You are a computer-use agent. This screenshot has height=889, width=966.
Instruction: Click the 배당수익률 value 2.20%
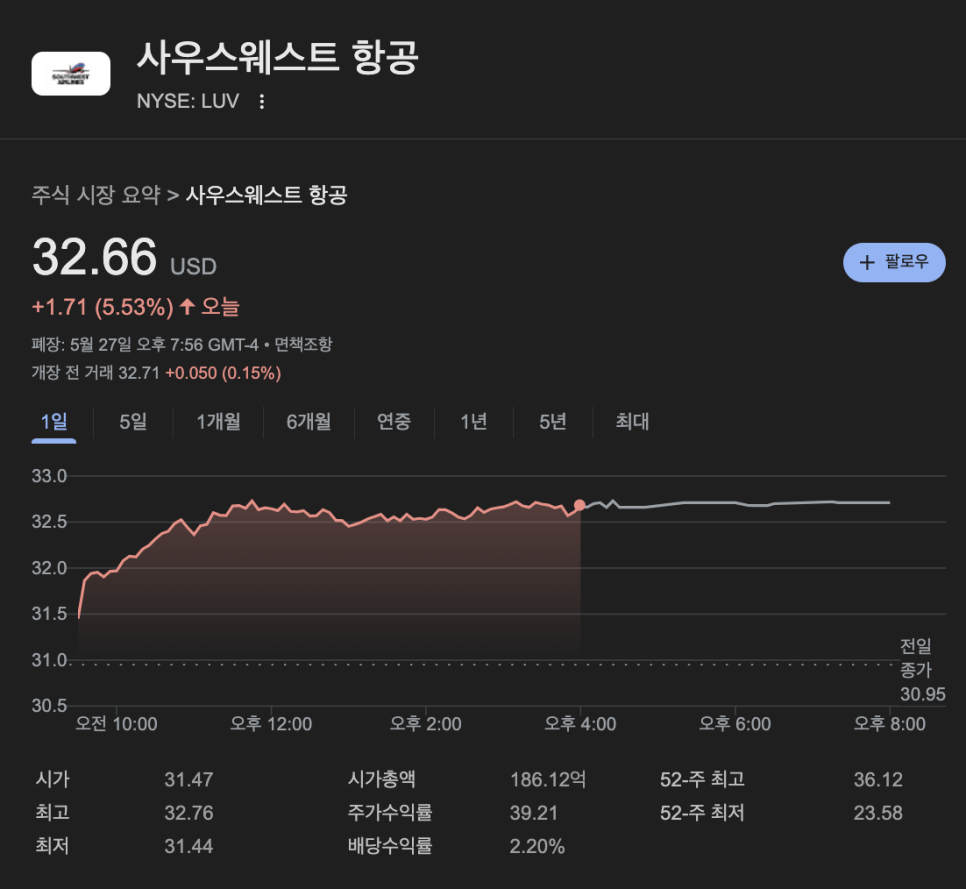[x=537, y=846]
